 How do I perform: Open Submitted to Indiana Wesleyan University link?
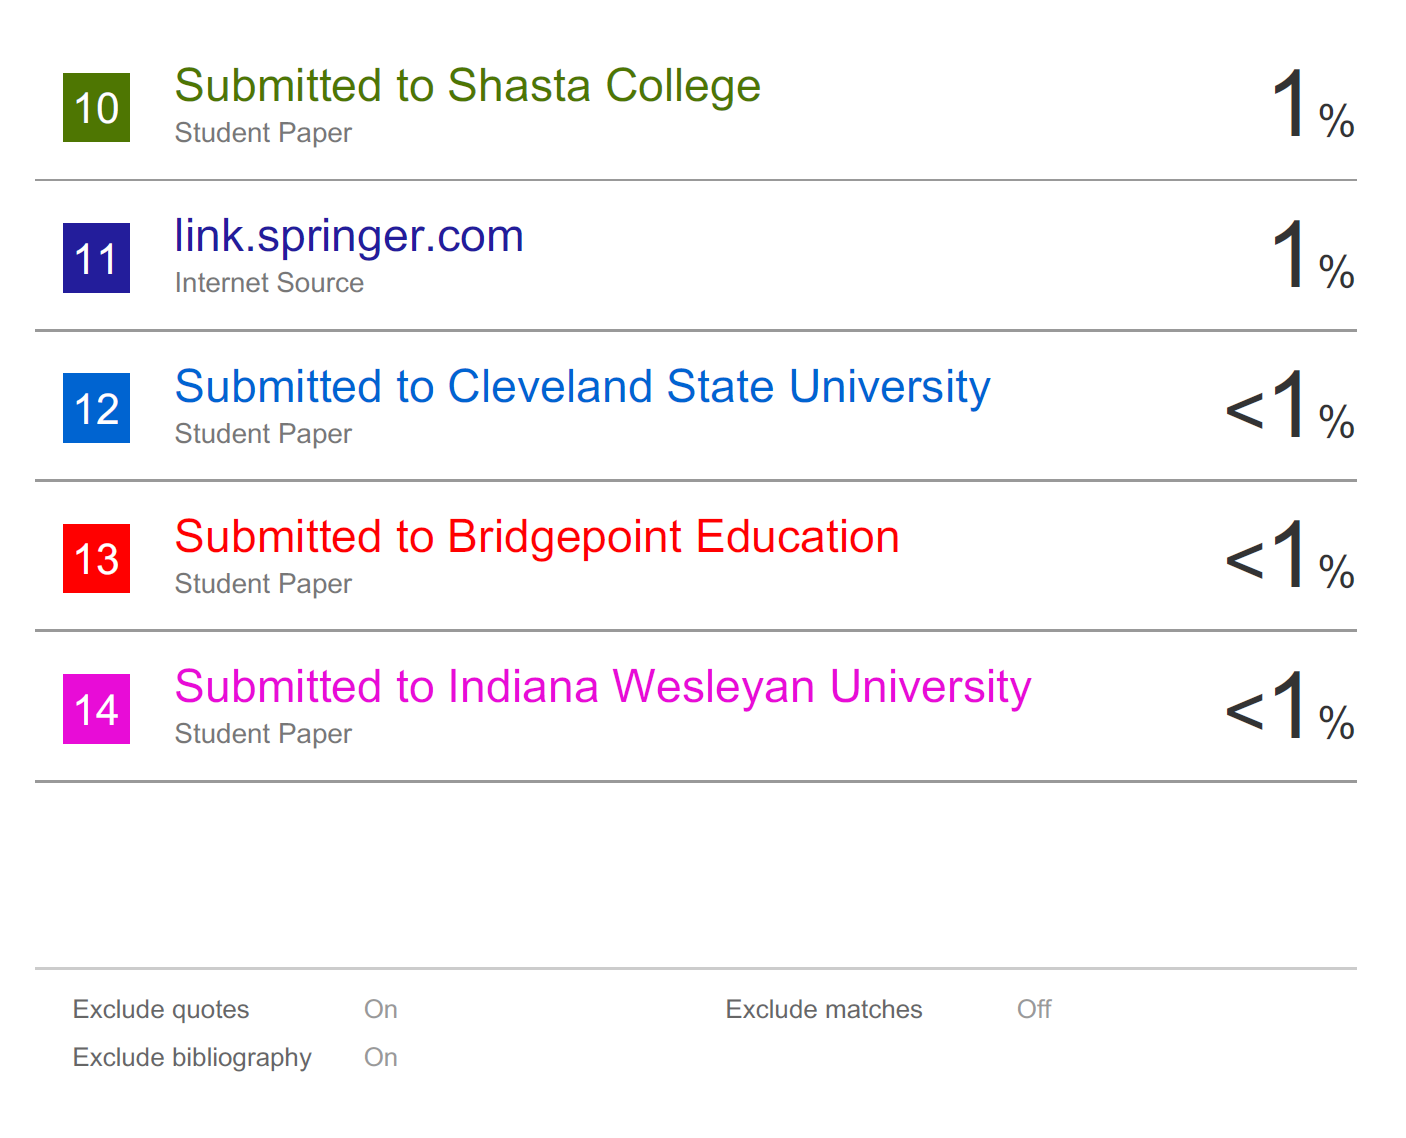pos(603,687)
